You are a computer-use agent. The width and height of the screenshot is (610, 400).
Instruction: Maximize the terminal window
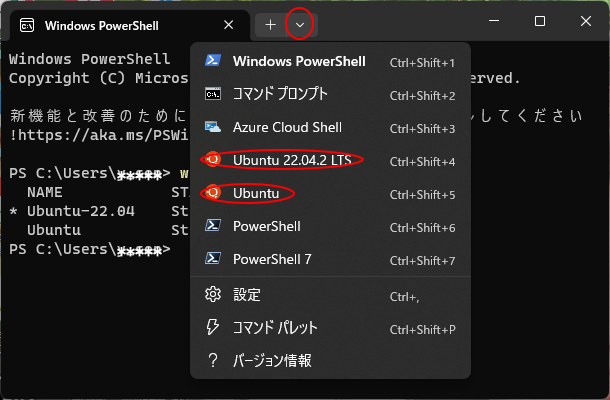click(x=540, y=21)
